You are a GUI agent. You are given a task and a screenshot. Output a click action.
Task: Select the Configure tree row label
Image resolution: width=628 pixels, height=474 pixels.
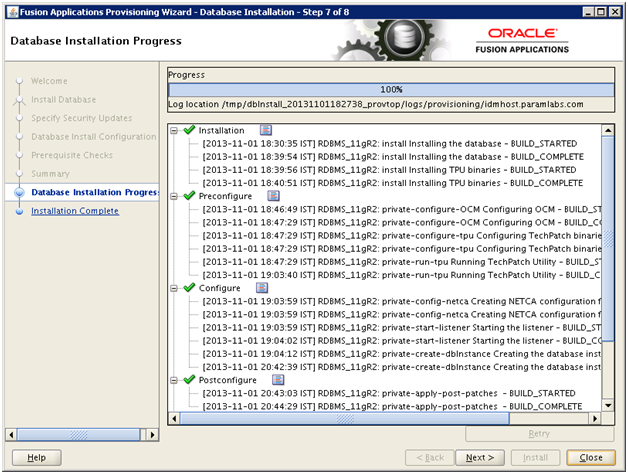coord(219,288)
